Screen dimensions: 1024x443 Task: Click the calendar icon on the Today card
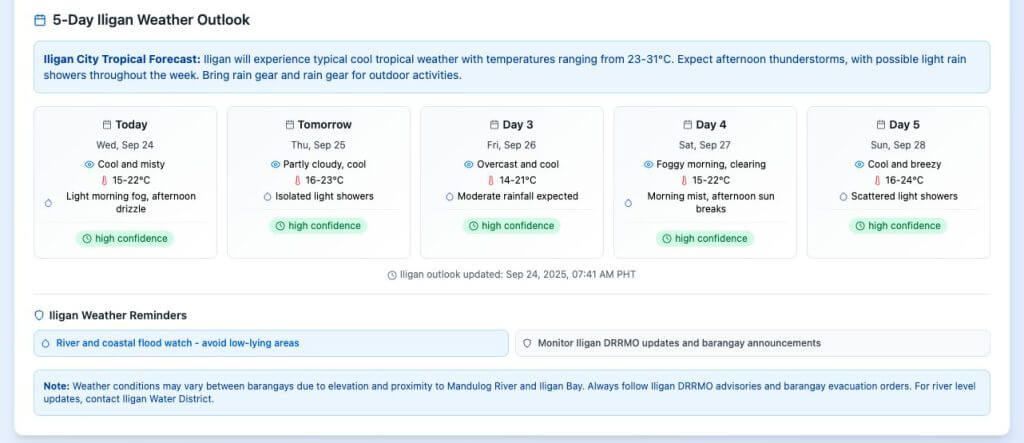click(107, 125)
